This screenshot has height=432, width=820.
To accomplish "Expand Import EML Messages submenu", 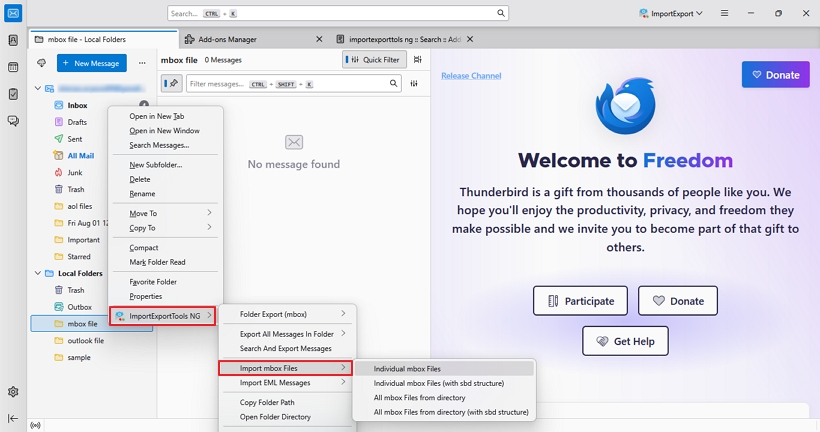I will pyautogui.click(x=288, y=383).
